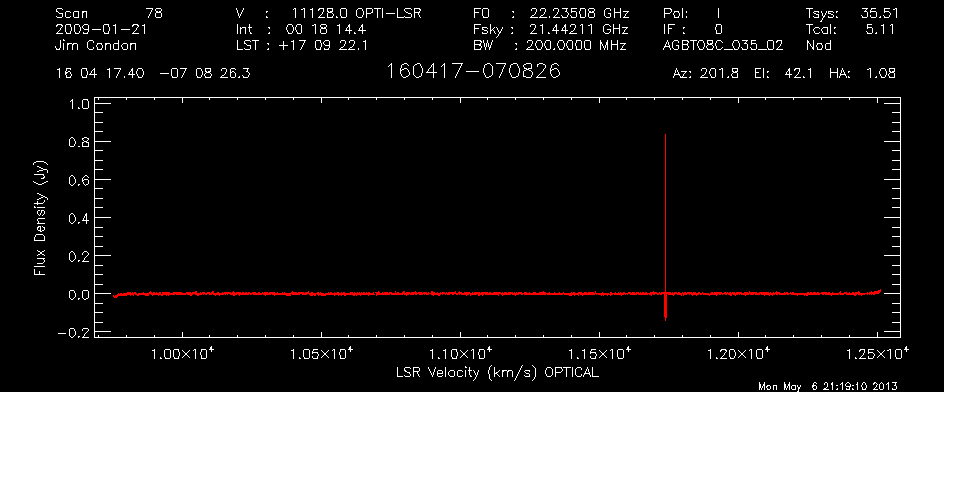Click x-axis tick label 1.00×10⁴

click(183, 353)
